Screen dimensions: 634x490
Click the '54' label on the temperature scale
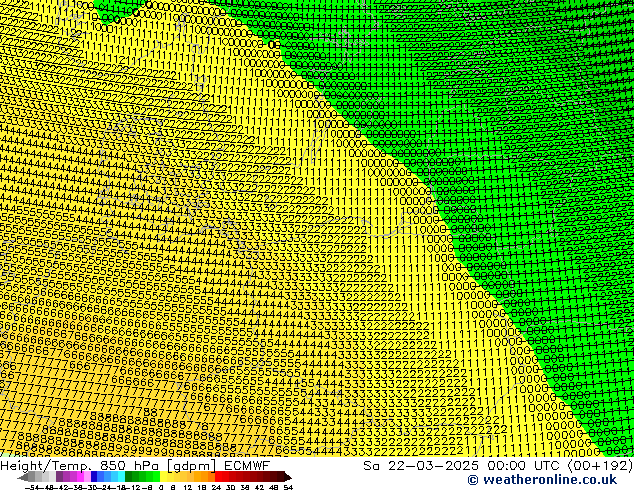(288, 488)
